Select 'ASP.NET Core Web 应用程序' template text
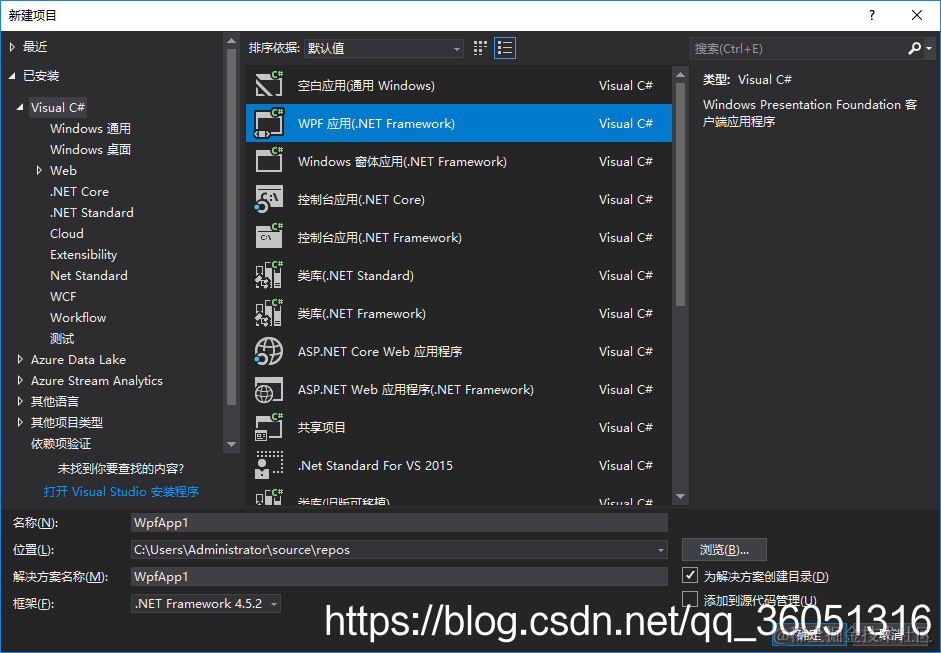This screenshot has height=653, width=941. click(380, 351)
